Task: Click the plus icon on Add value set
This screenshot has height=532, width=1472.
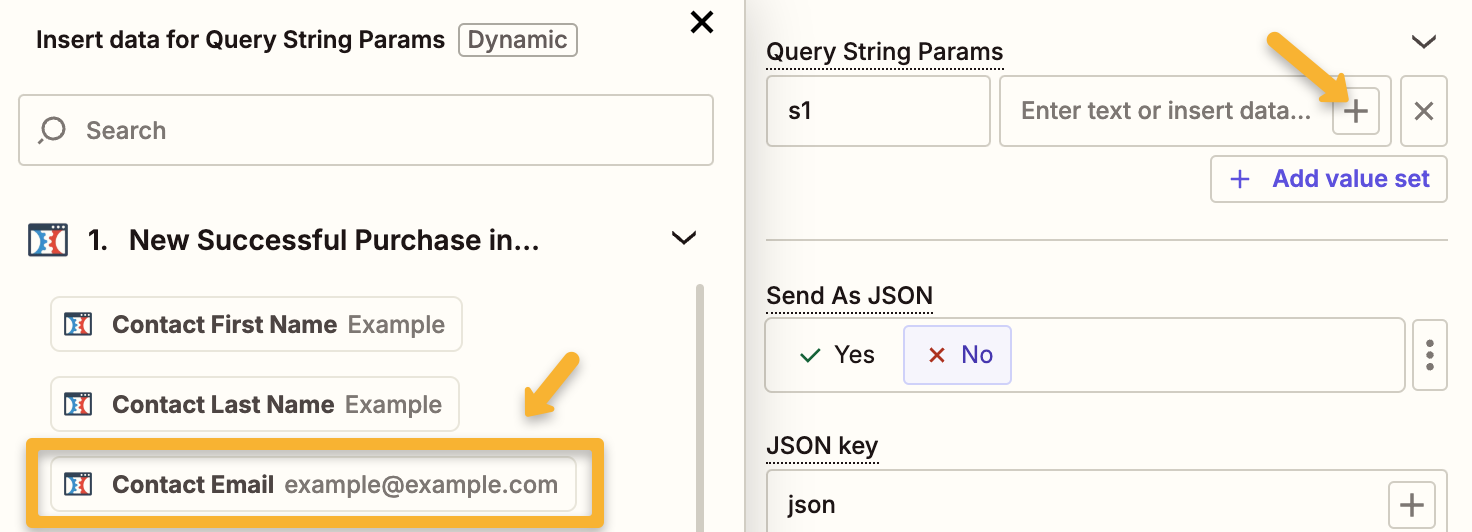Action: pyautogui.click(x=1240, y=179)
